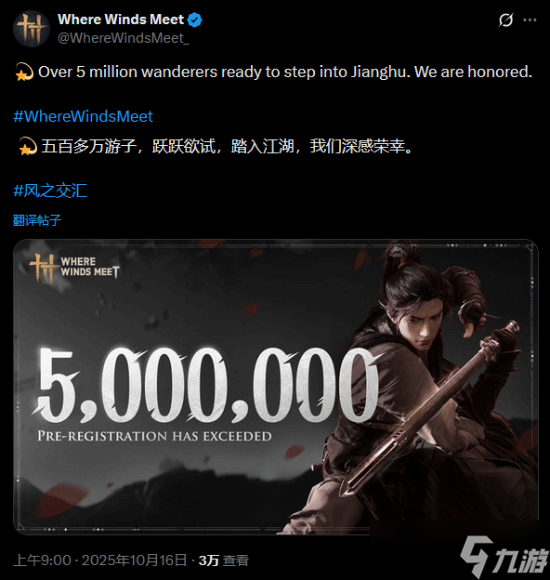Screen dimensions: 550x580
Task: Click the blue verified badge
Action: (x=195, y=20)
